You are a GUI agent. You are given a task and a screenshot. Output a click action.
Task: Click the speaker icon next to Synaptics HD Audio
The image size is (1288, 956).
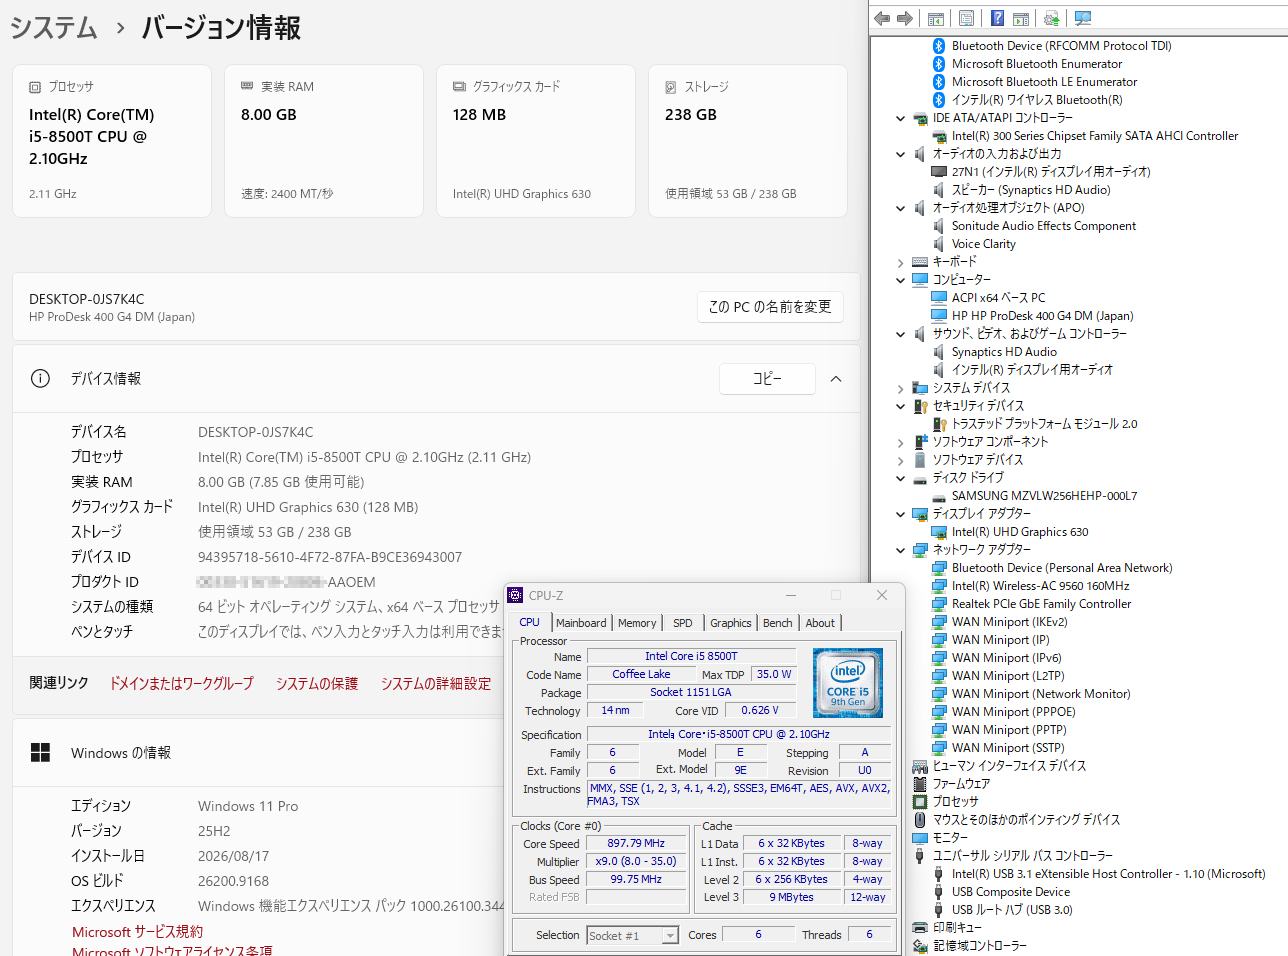939,352
